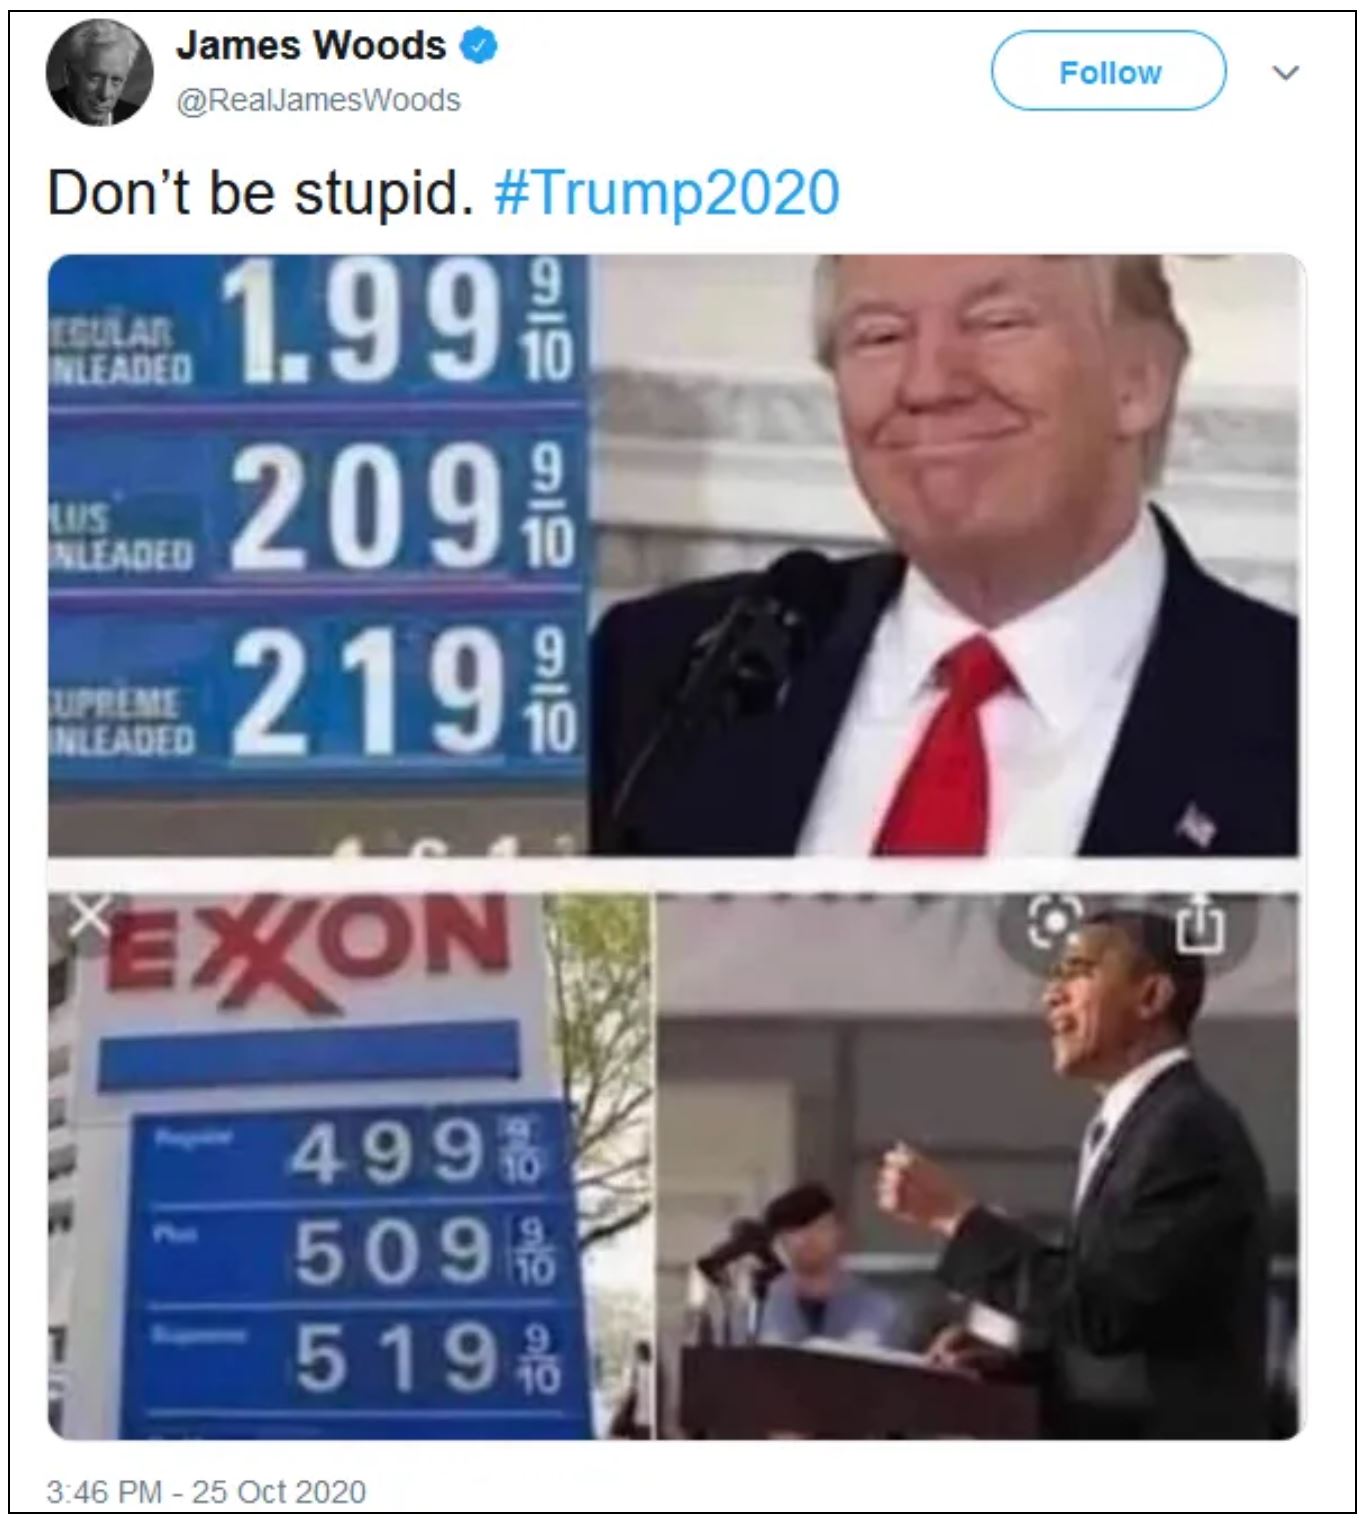Open the photo of man in red tie
This screenshot has width=1369, height=1528.
[946, 555]
